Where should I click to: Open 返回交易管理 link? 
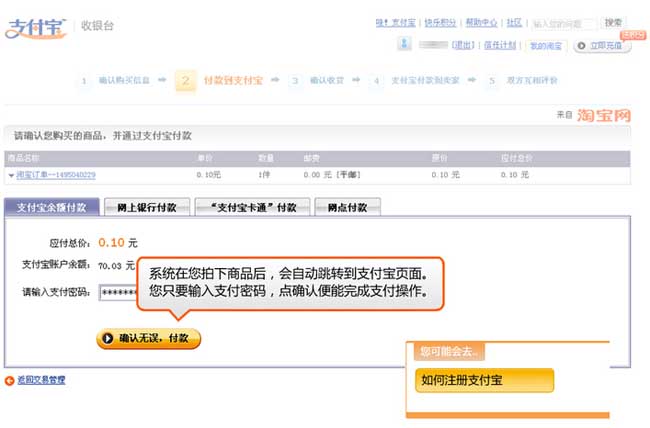pyautogui.click(x=41, y=380)
